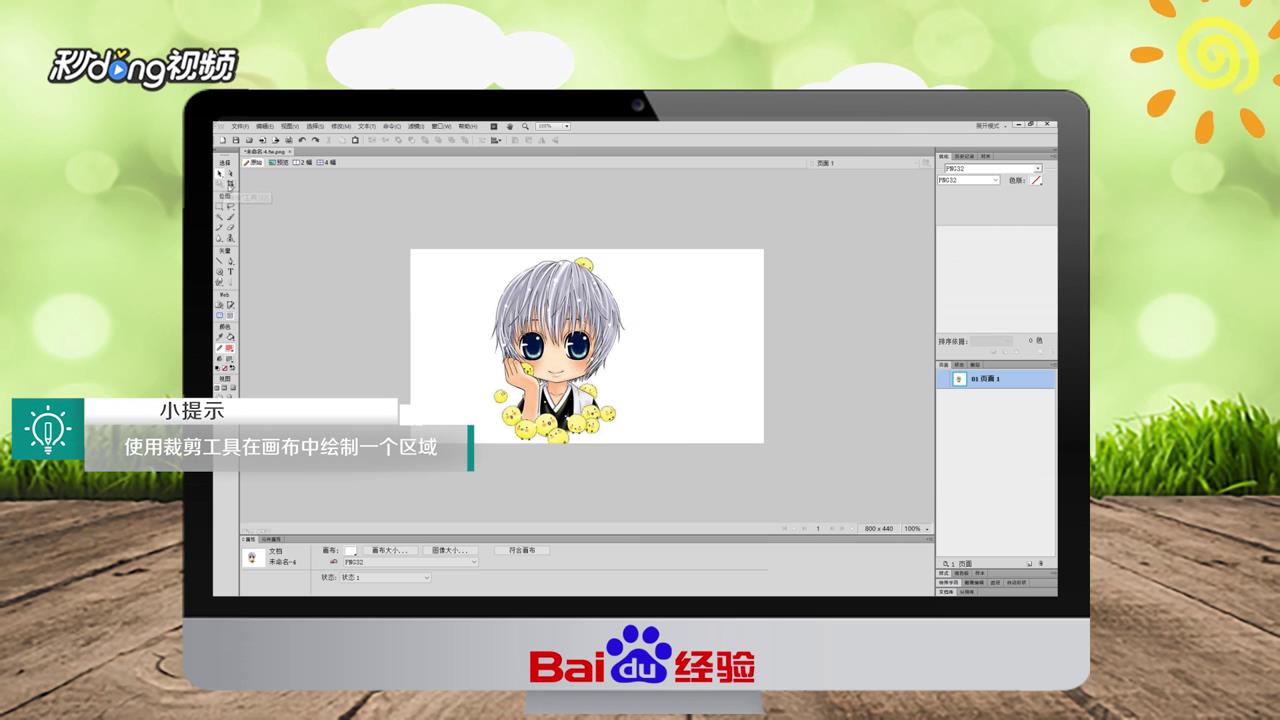
Task: Open the 滤镜 menu
Action: click(x=416, y=127)
